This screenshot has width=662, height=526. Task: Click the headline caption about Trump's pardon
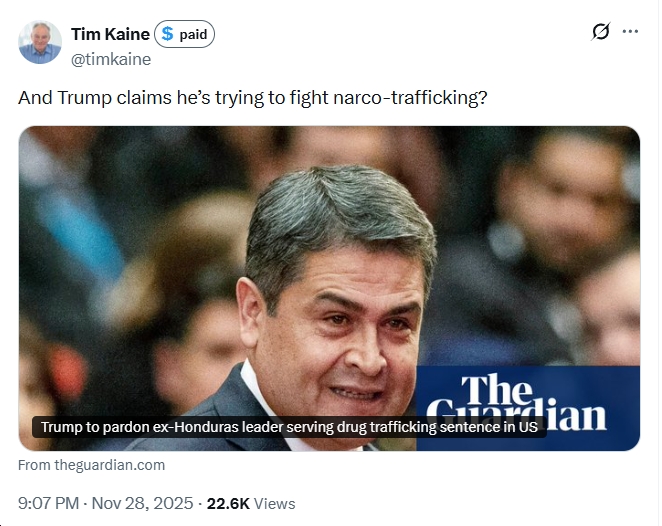(289, 427)
